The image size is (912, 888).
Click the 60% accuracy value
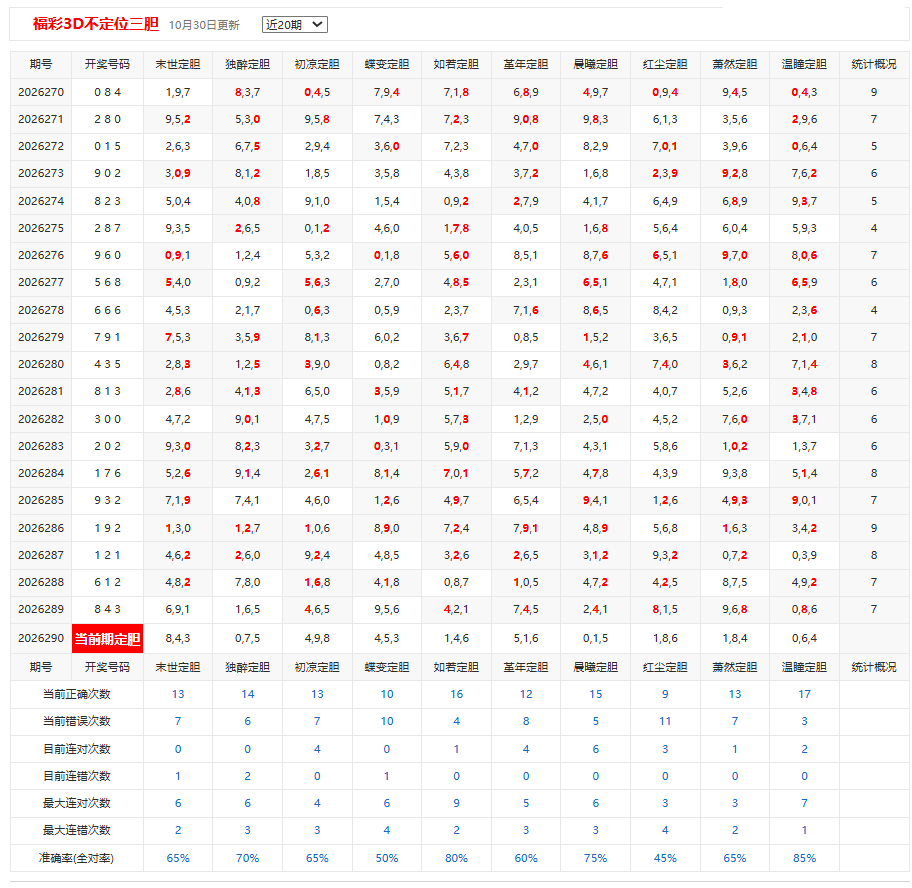(x=526, y=858)
